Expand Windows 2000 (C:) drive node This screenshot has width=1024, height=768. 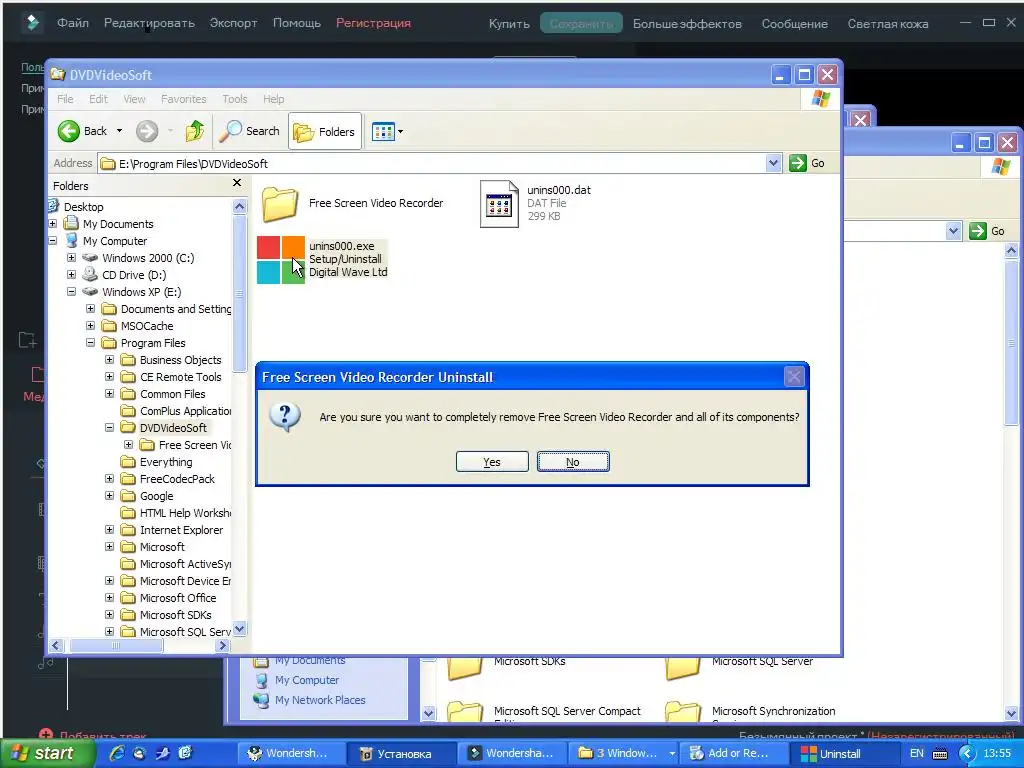pyautogui.click(x=72, y=257)
